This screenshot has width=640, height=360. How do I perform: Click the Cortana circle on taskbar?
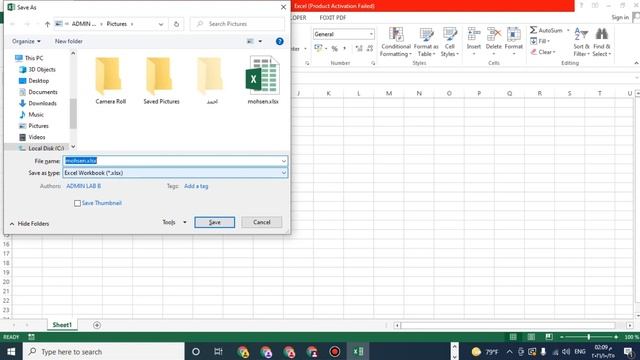click(x=196, y=351)
